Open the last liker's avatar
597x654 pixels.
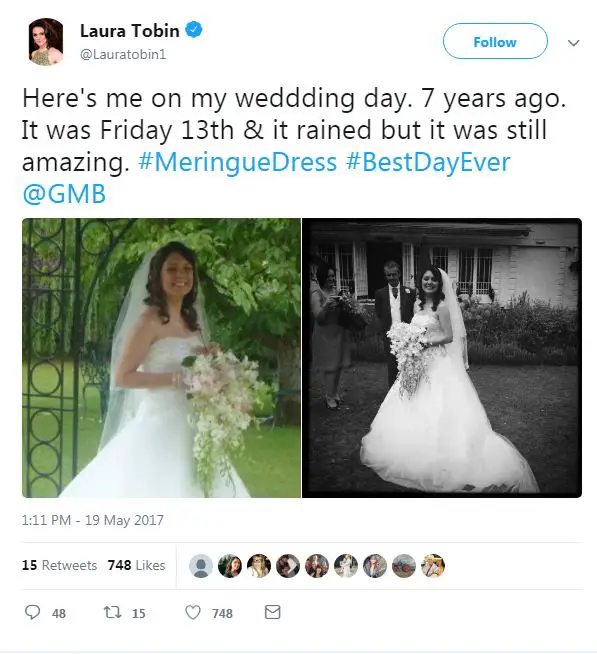coord(433,566)
